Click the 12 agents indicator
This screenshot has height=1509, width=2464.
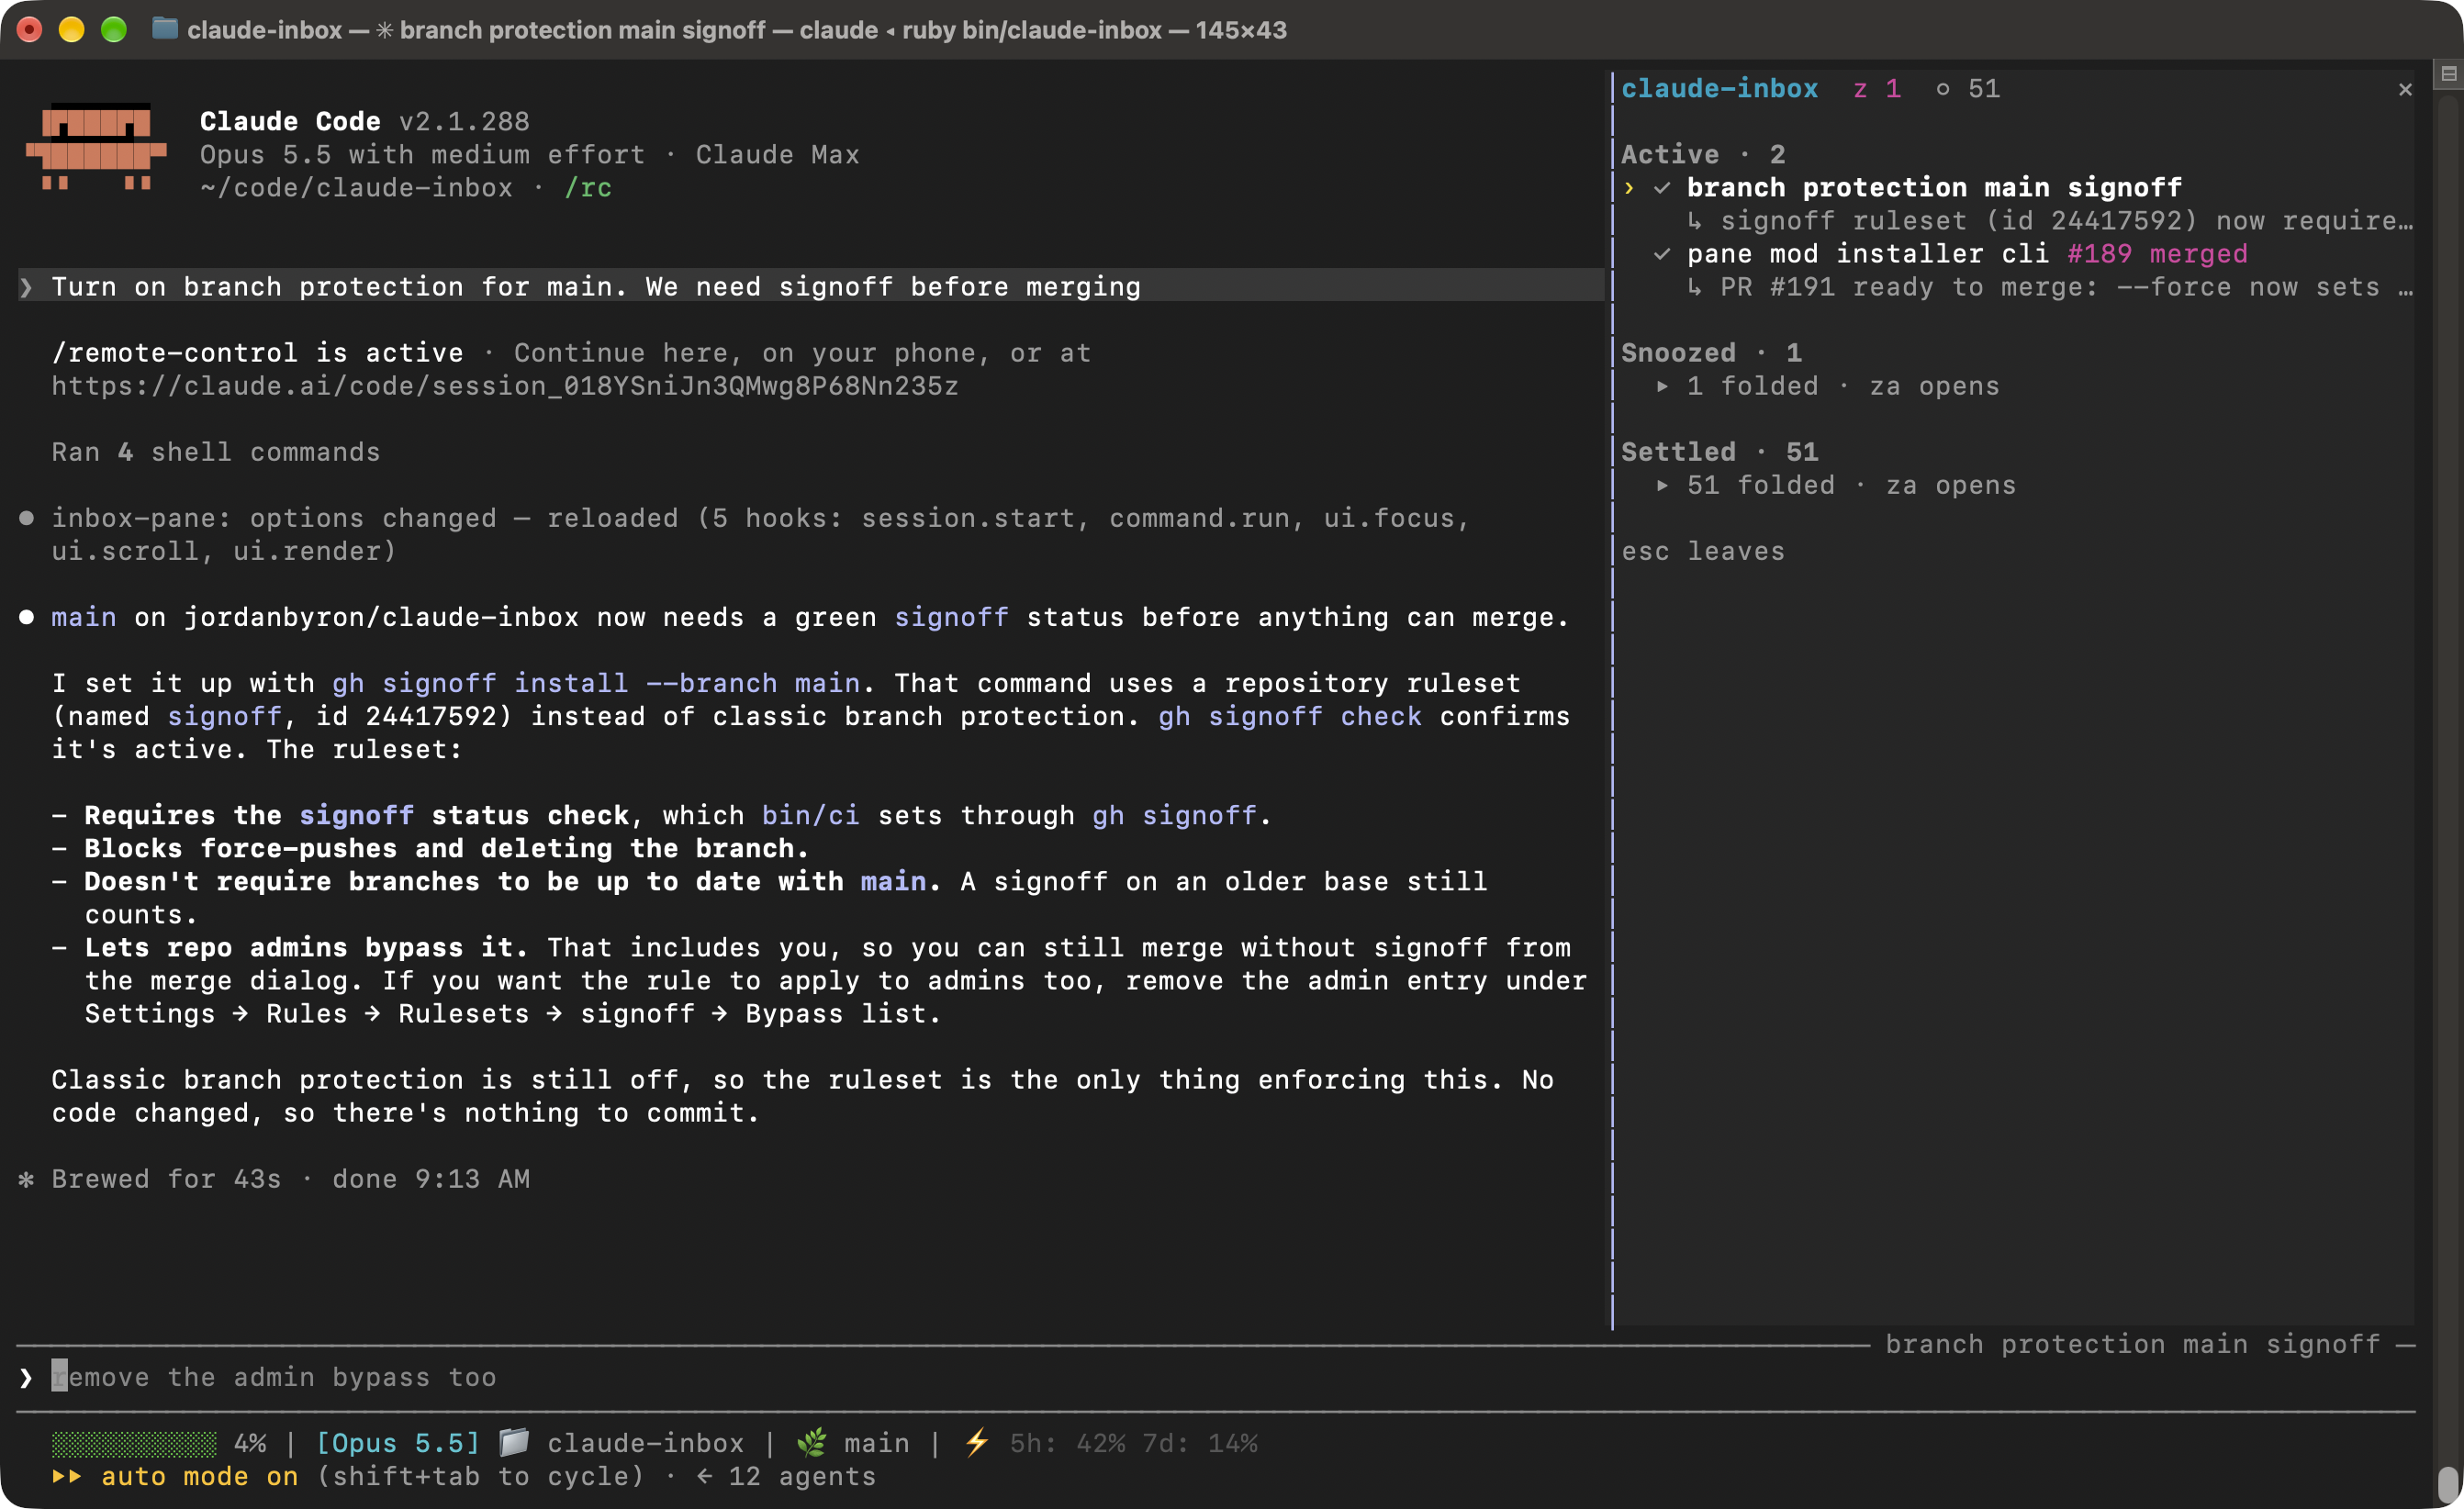click(802, 1476)
